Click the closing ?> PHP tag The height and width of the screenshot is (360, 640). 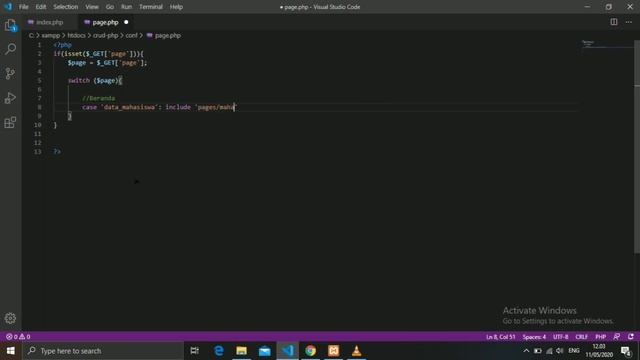(x=57, y=151)
